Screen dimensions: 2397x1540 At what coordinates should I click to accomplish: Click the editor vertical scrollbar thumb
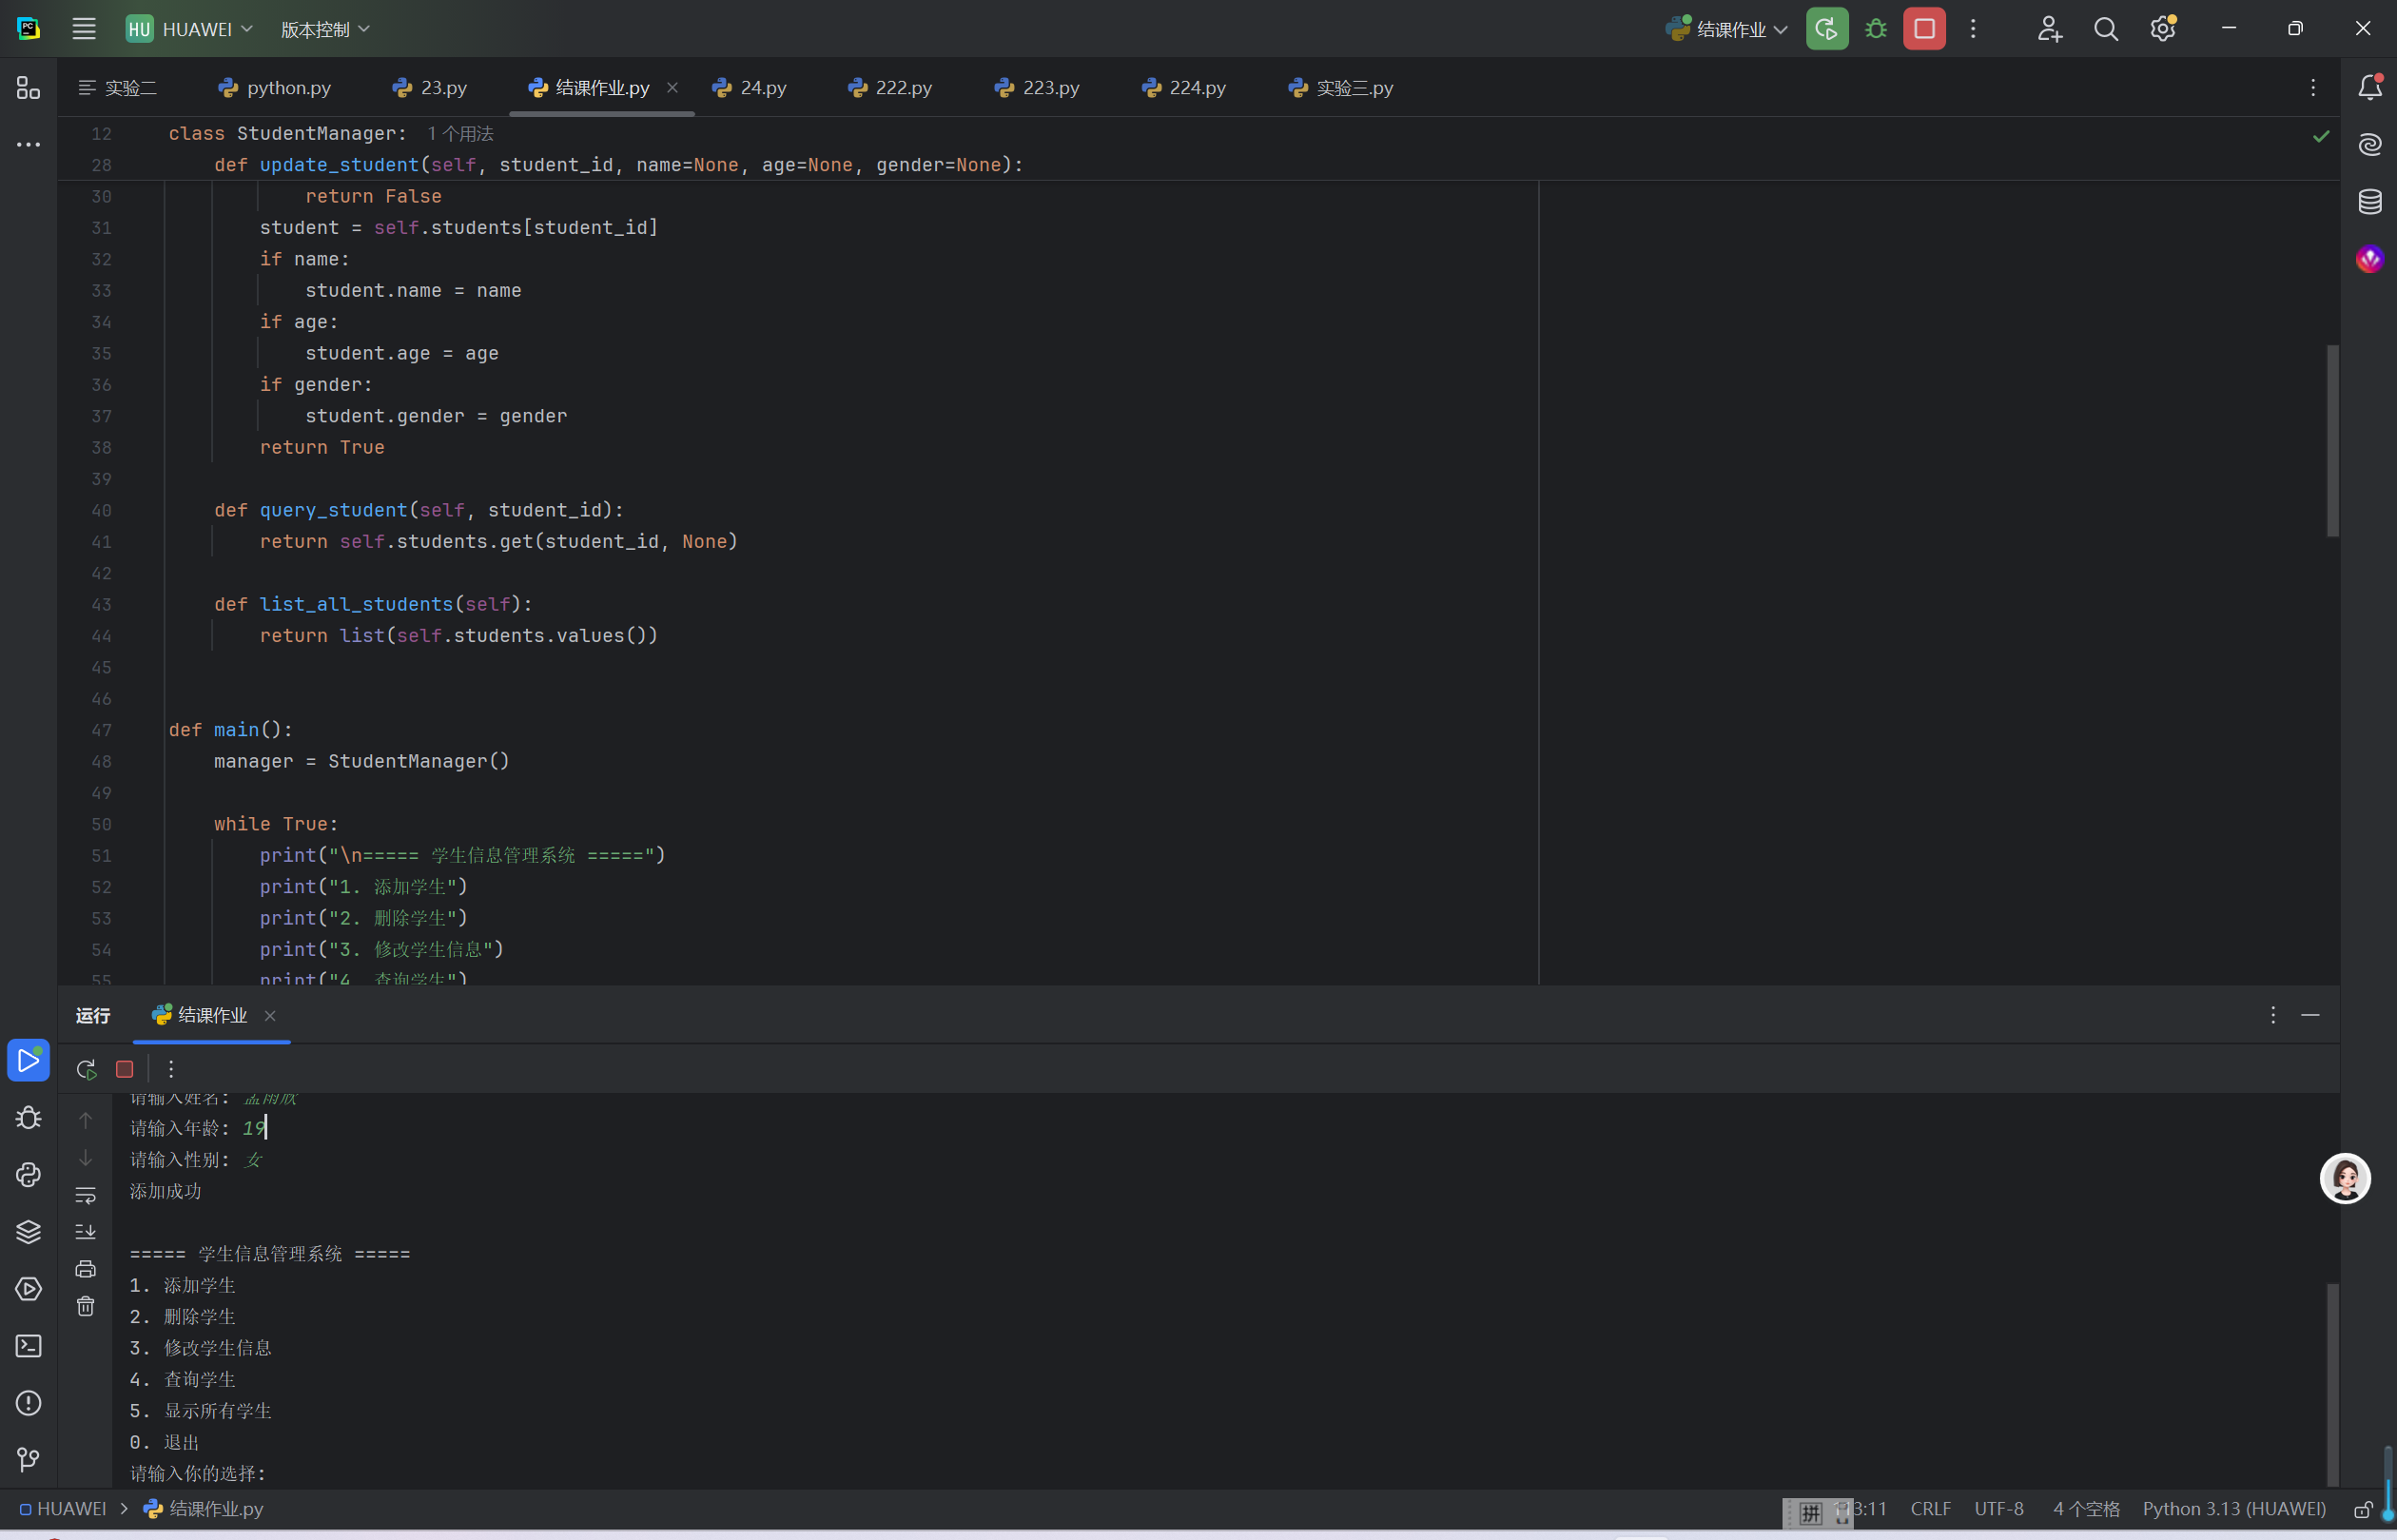(2332, 440)
